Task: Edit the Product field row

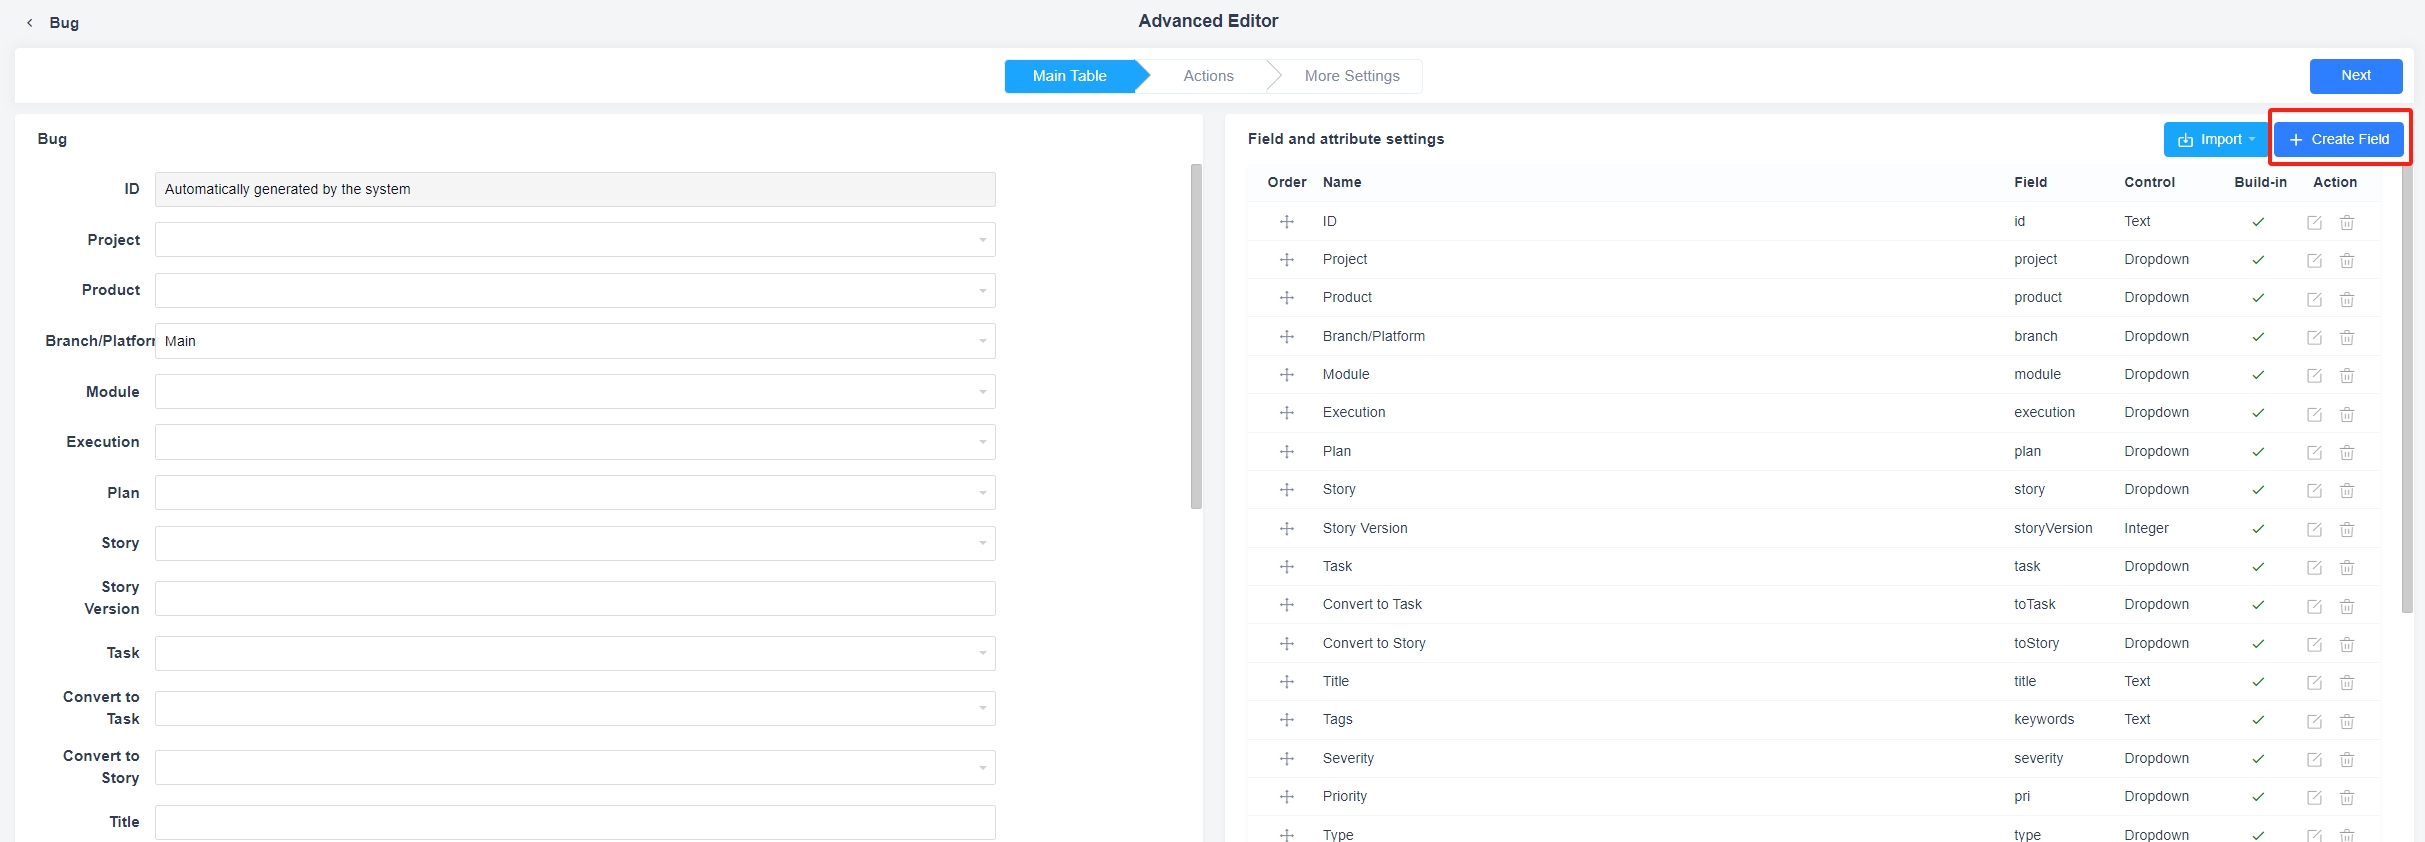Action: pos(2314,299)
